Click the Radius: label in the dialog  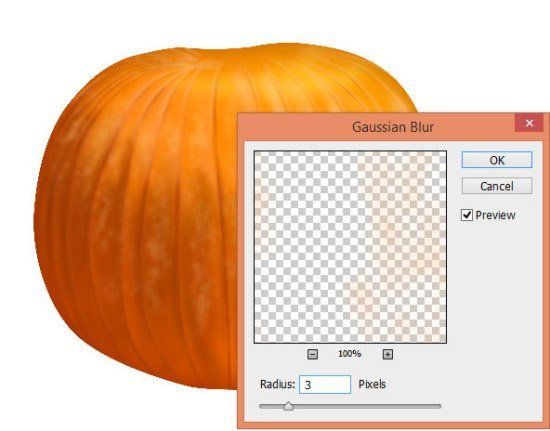click(277, 384)
